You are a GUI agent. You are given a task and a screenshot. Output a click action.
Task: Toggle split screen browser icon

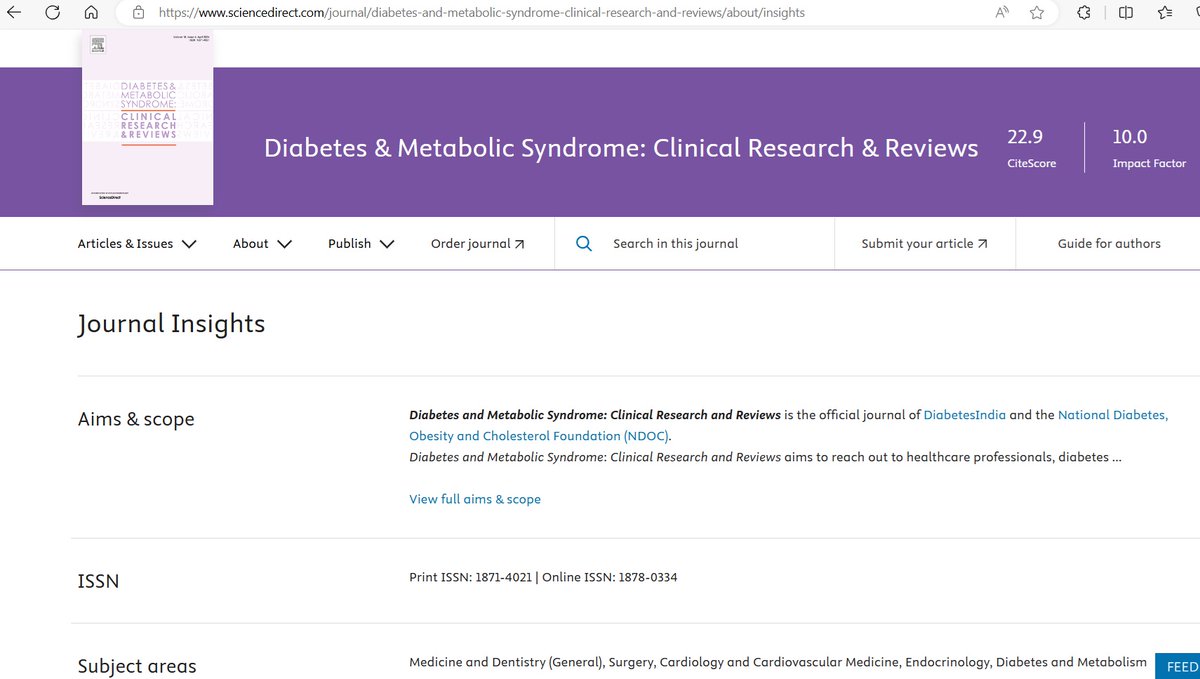pos(1126,13)
